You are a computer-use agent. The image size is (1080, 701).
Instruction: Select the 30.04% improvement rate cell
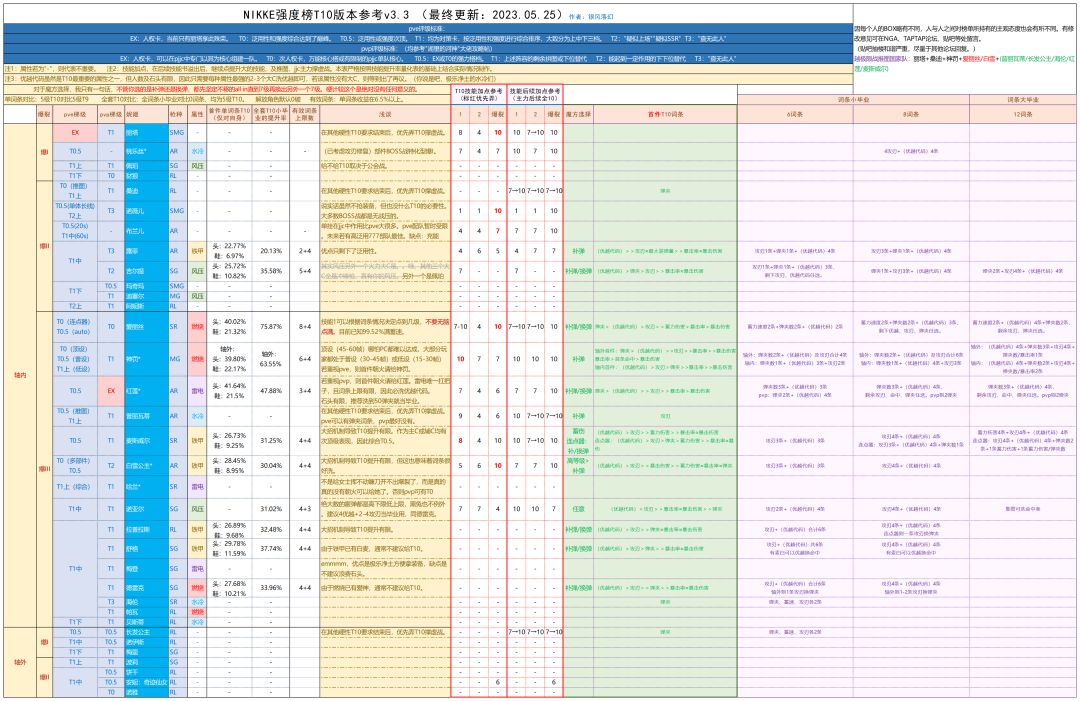(x=271, y=465)
